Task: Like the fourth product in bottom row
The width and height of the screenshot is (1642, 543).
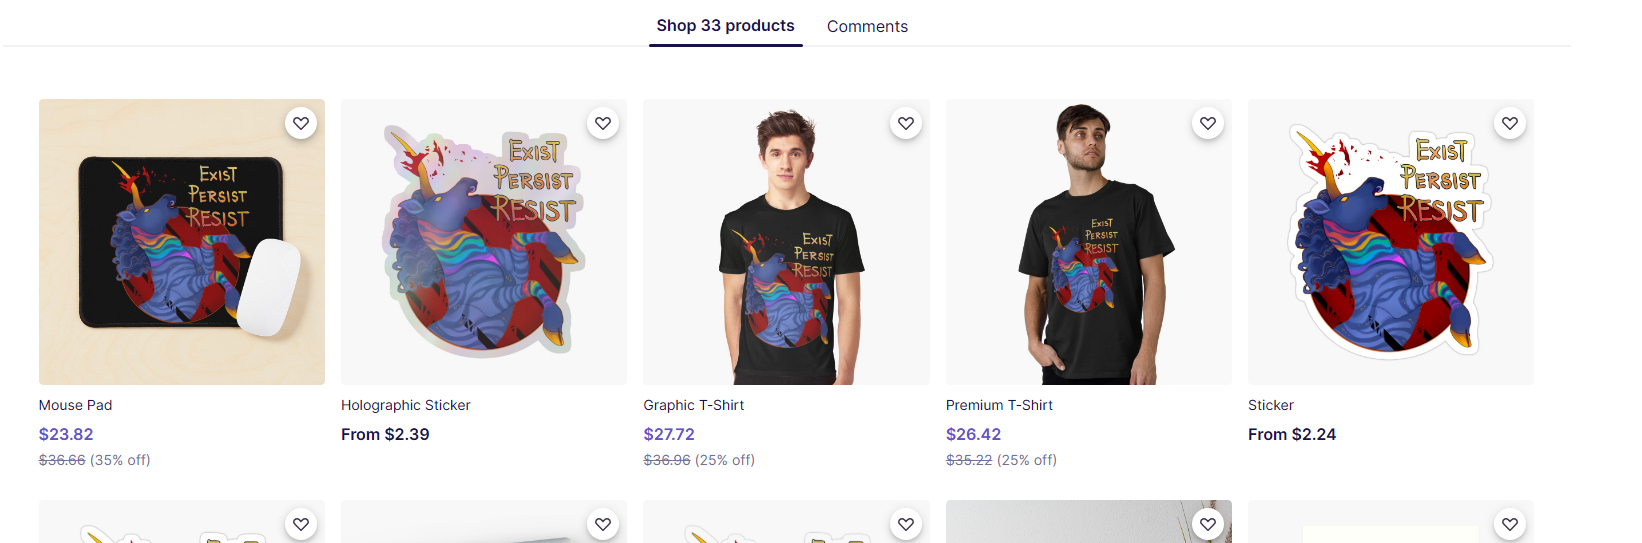Action: [x=1208, y=524]
